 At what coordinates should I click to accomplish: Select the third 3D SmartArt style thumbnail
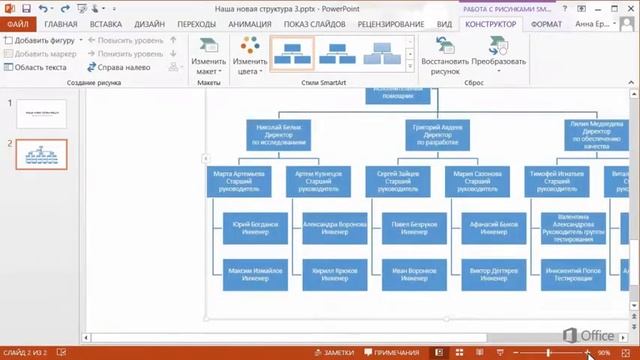[x=382, y=53]
